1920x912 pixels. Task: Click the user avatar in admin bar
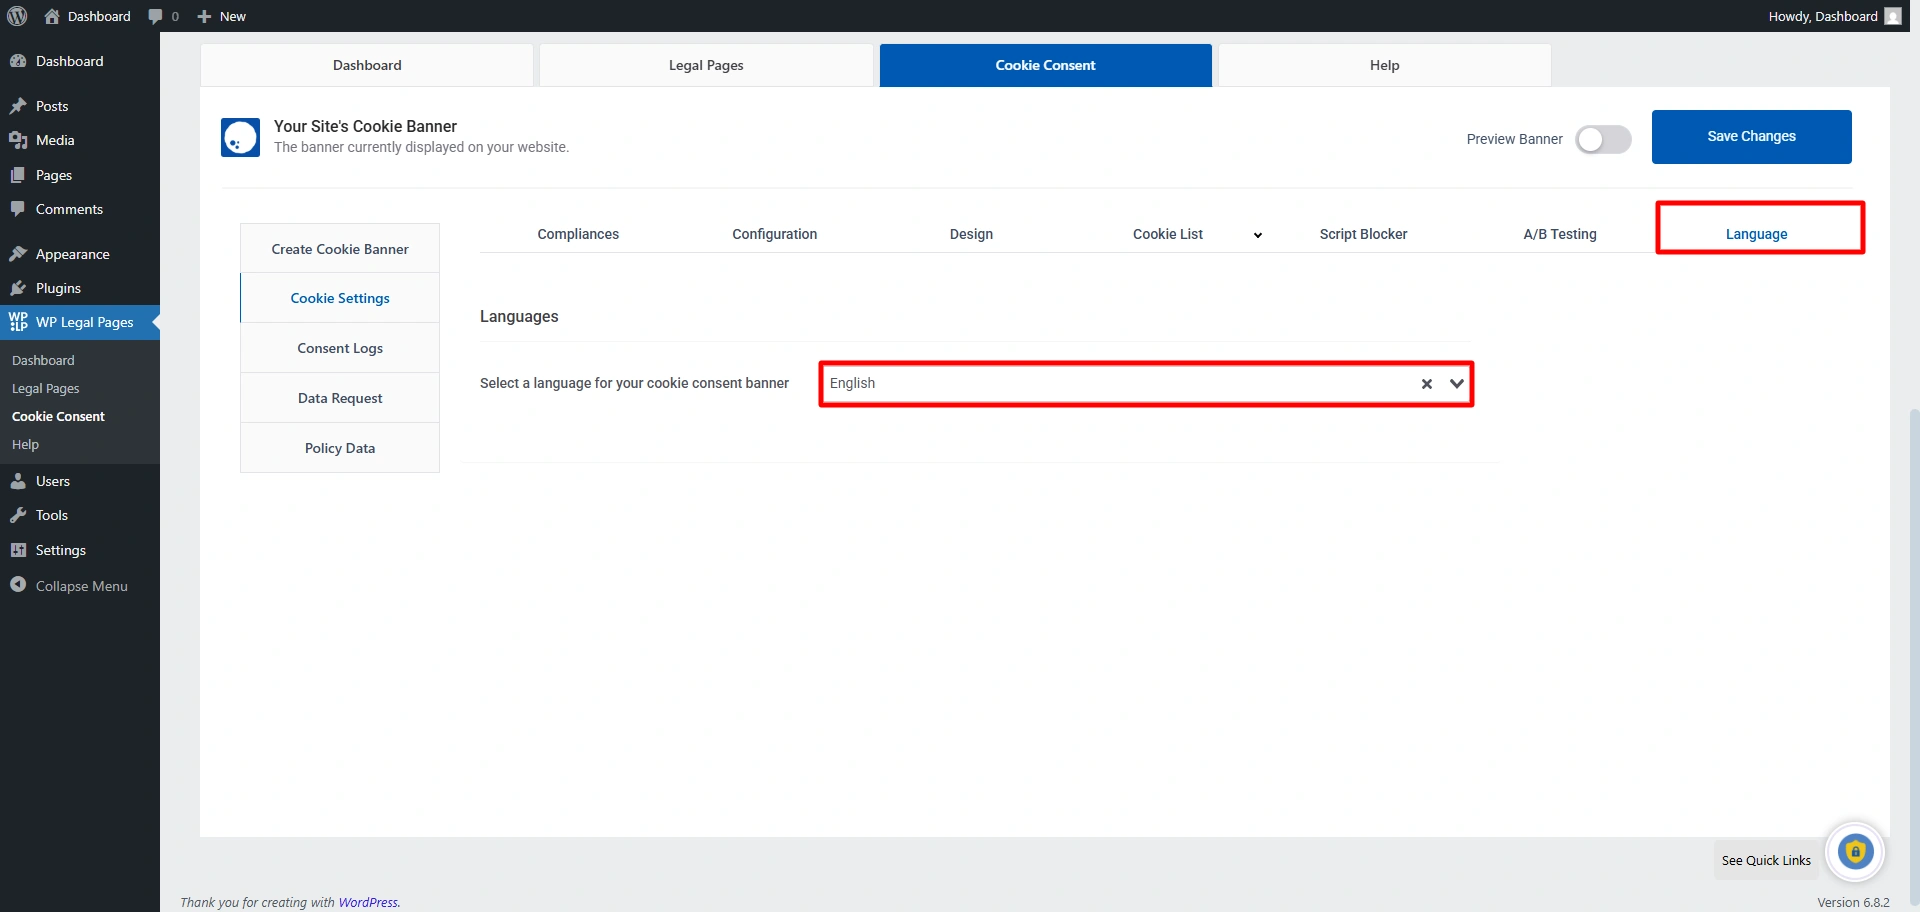(x=1893, y=16)
